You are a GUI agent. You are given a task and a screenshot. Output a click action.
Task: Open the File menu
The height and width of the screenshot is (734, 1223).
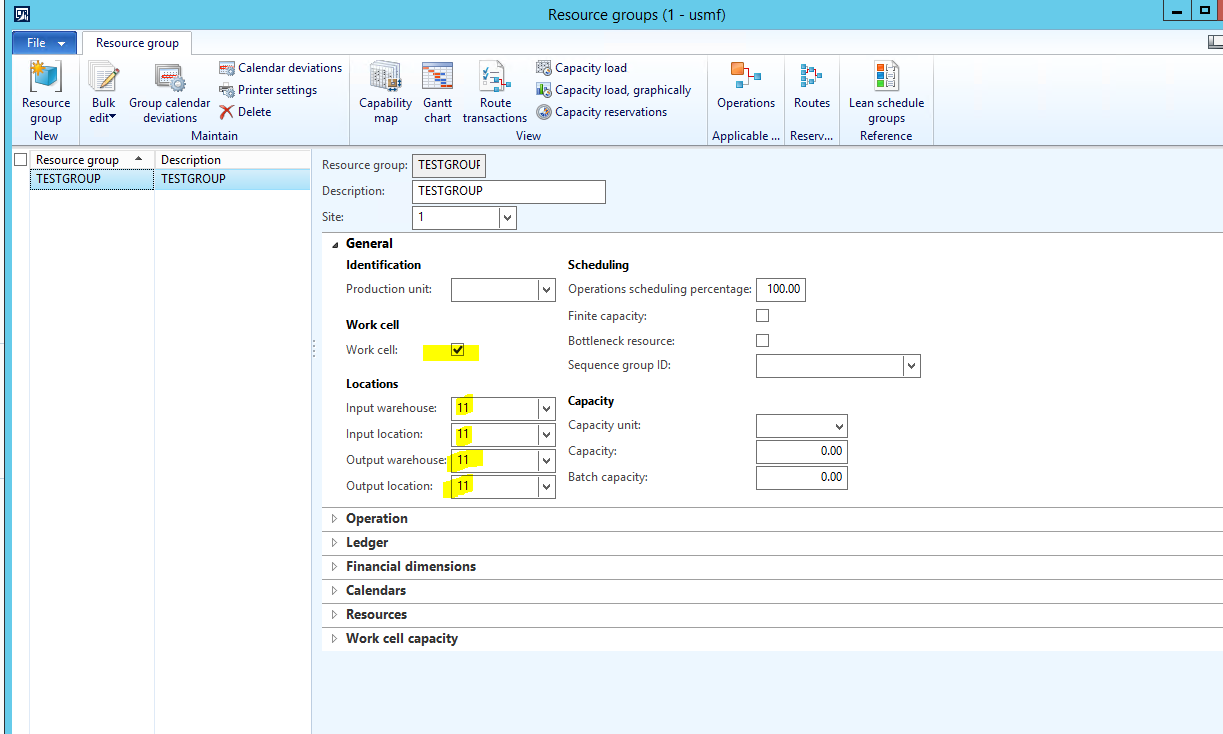[44, 43]
